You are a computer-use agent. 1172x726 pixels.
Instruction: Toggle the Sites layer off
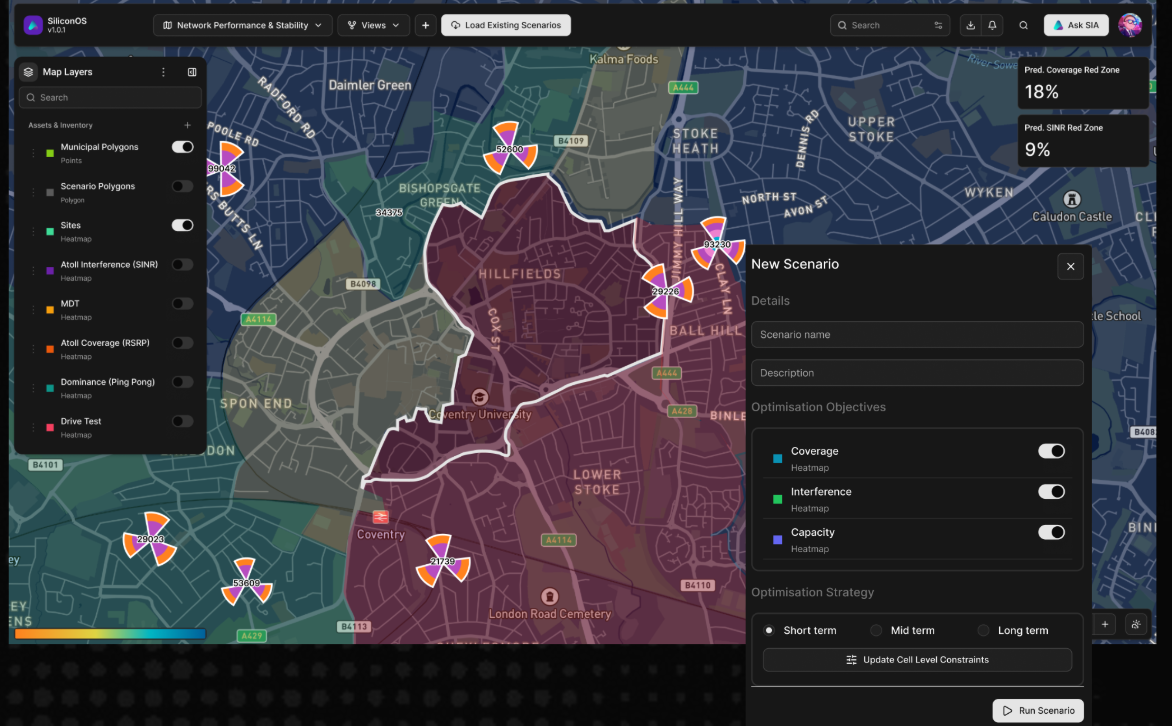[x=182, y=225]
